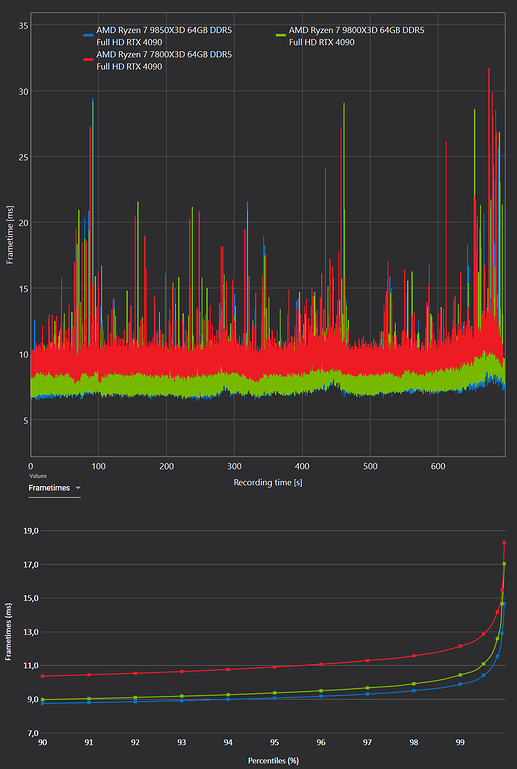Select the AMD Ryzen 7 9800X3D legend label

tap(356, 36)
